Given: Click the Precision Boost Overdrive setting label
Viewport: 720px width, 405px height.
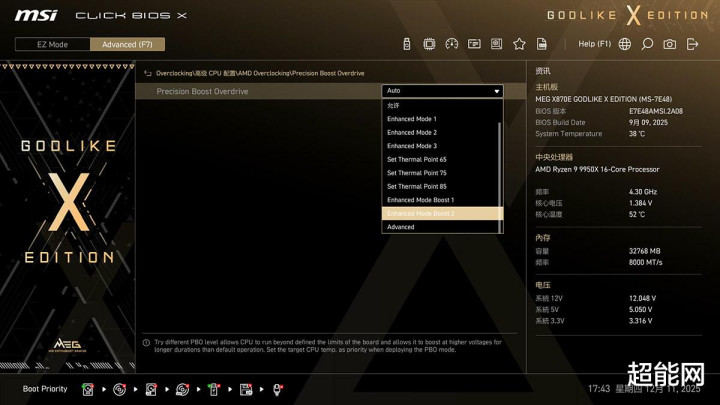Looking at the screenshot, I should [202, 91].
